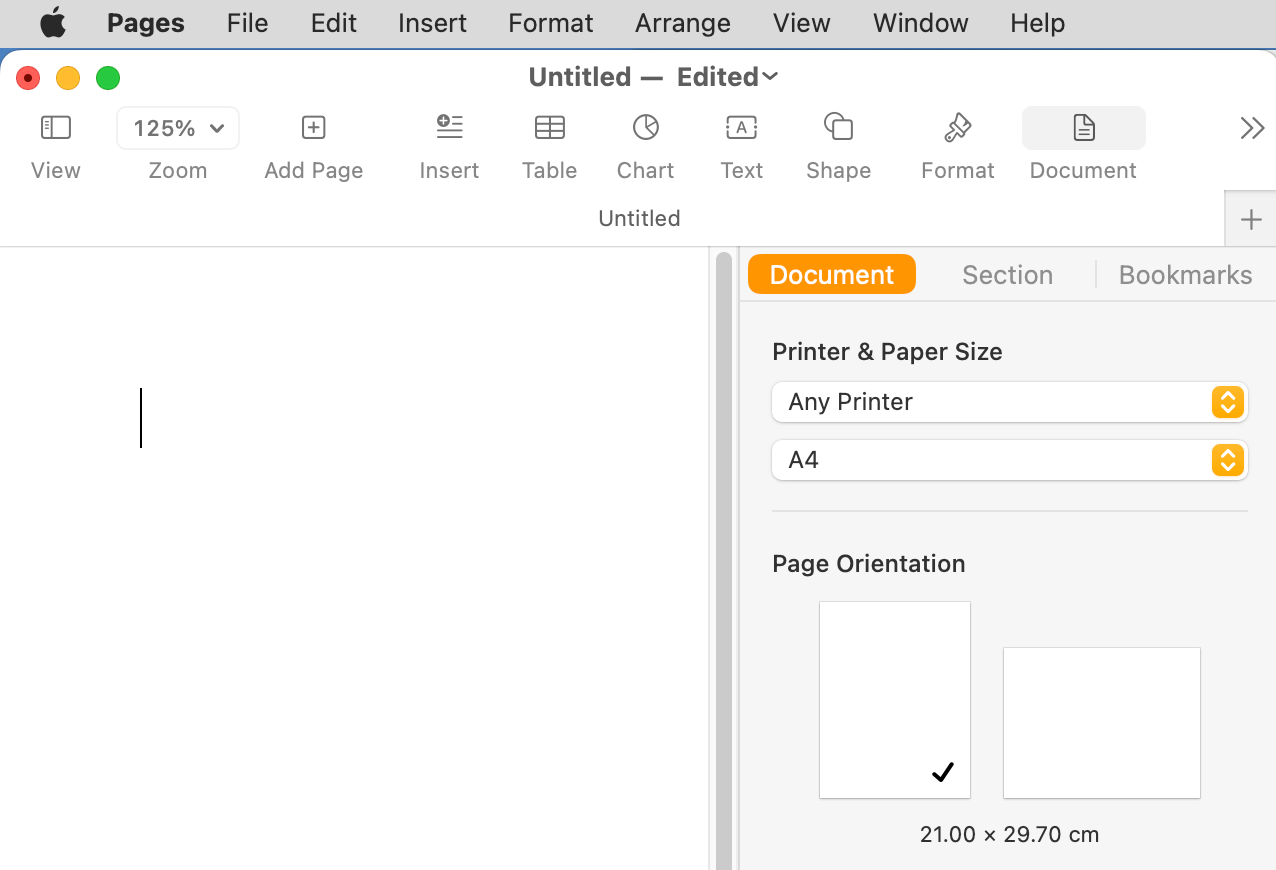Select landscape page orientation
Screen dimensions: 1276x870
pyautogui.click(x=1102, y=723)
